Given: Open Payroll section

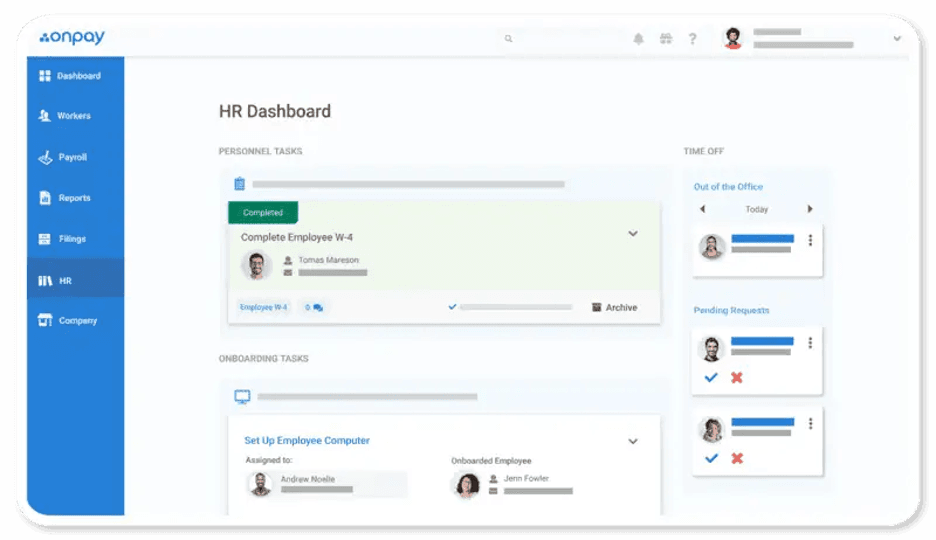Looking at the screenshot, I should (x=75, y=158).
